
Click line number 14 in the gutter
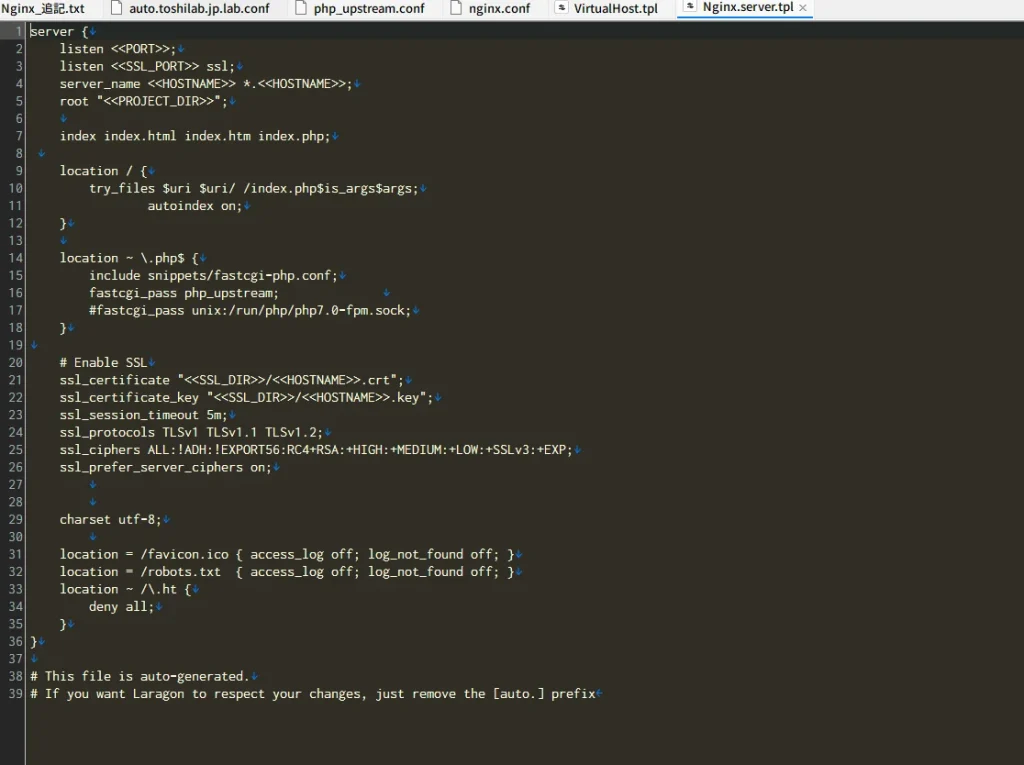(x=16, y=258)
